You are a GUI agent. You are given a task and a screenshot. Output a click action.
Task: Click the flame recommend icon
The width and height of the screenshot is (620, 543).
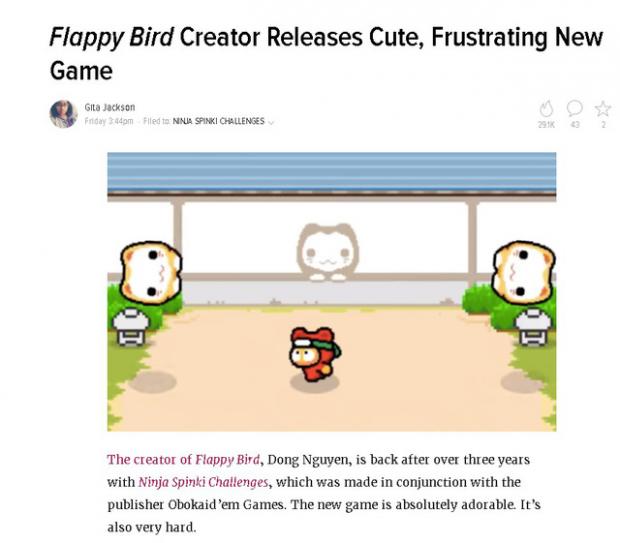click(x=546, y=109)
